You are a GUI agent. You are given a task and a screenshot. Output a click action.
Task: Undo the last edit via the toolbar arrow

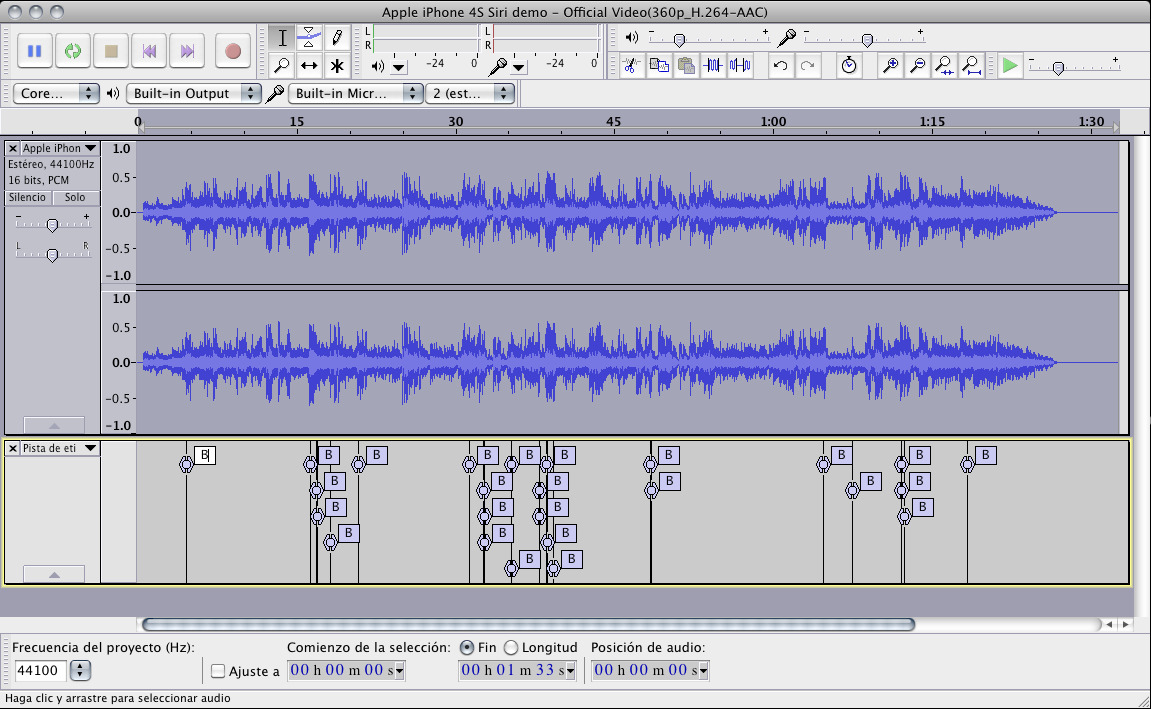[x=781, y=65]
